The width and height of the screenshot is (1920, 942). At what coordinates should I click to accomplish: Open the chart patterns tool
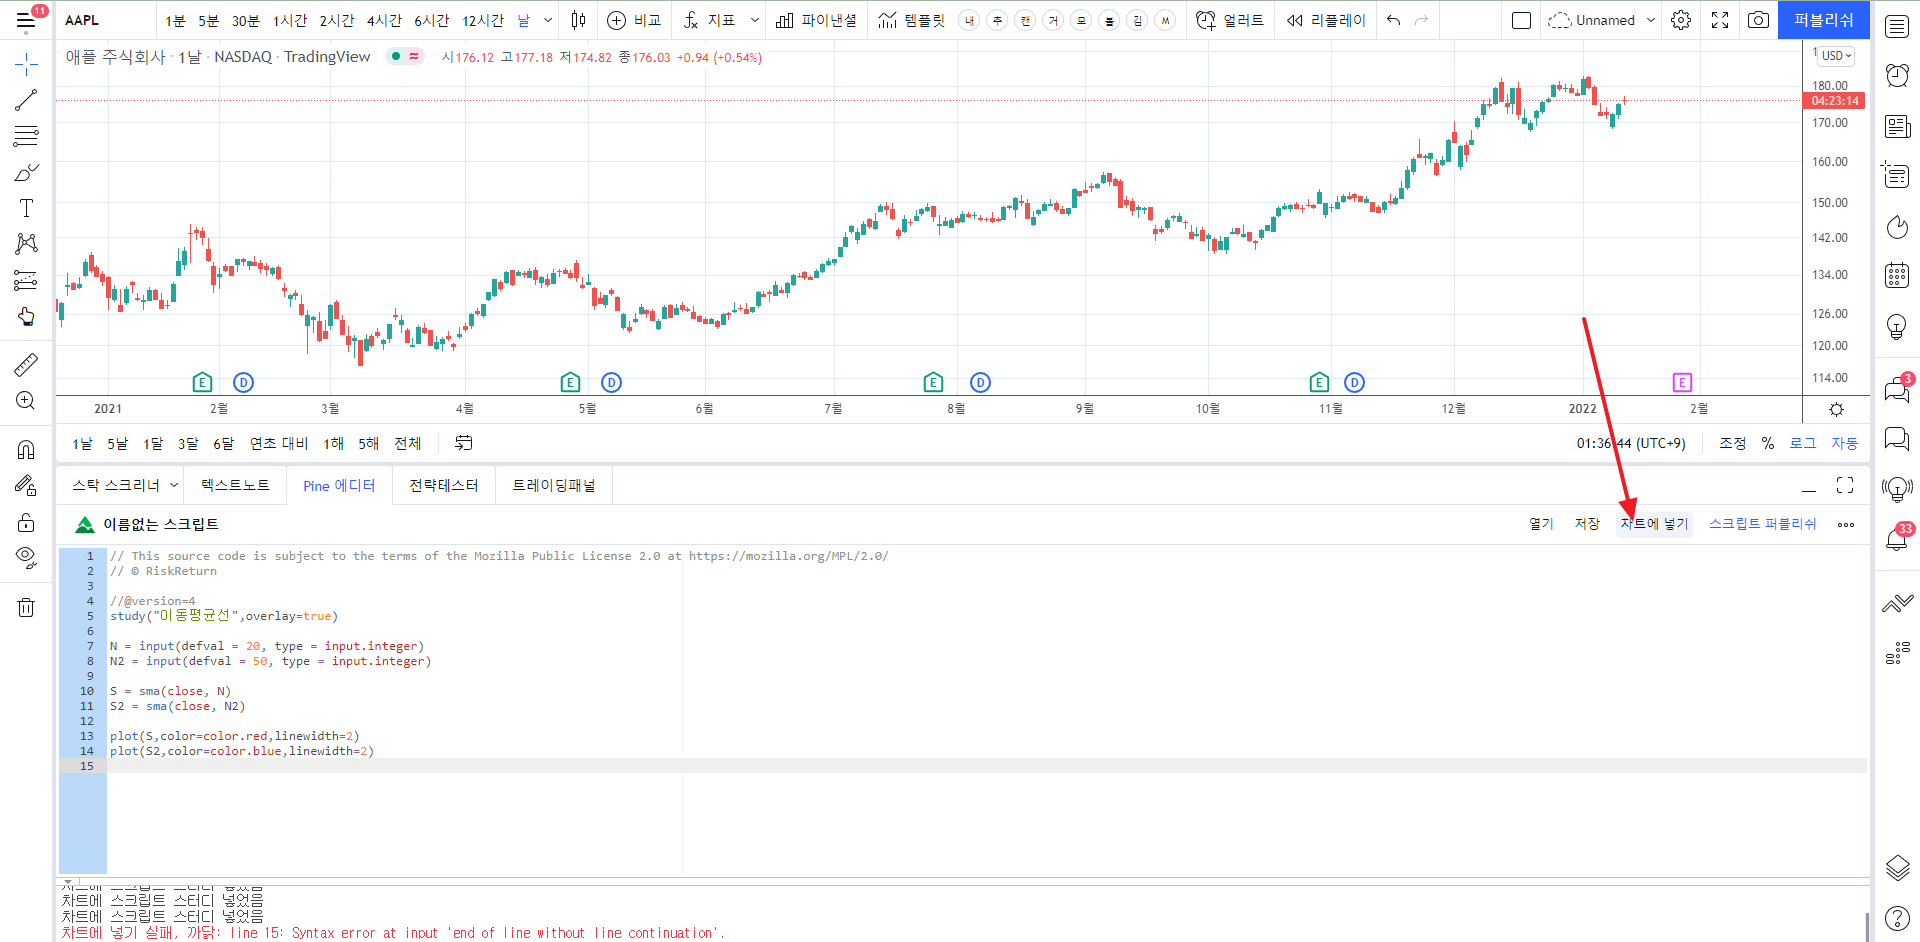pos(26,244)
